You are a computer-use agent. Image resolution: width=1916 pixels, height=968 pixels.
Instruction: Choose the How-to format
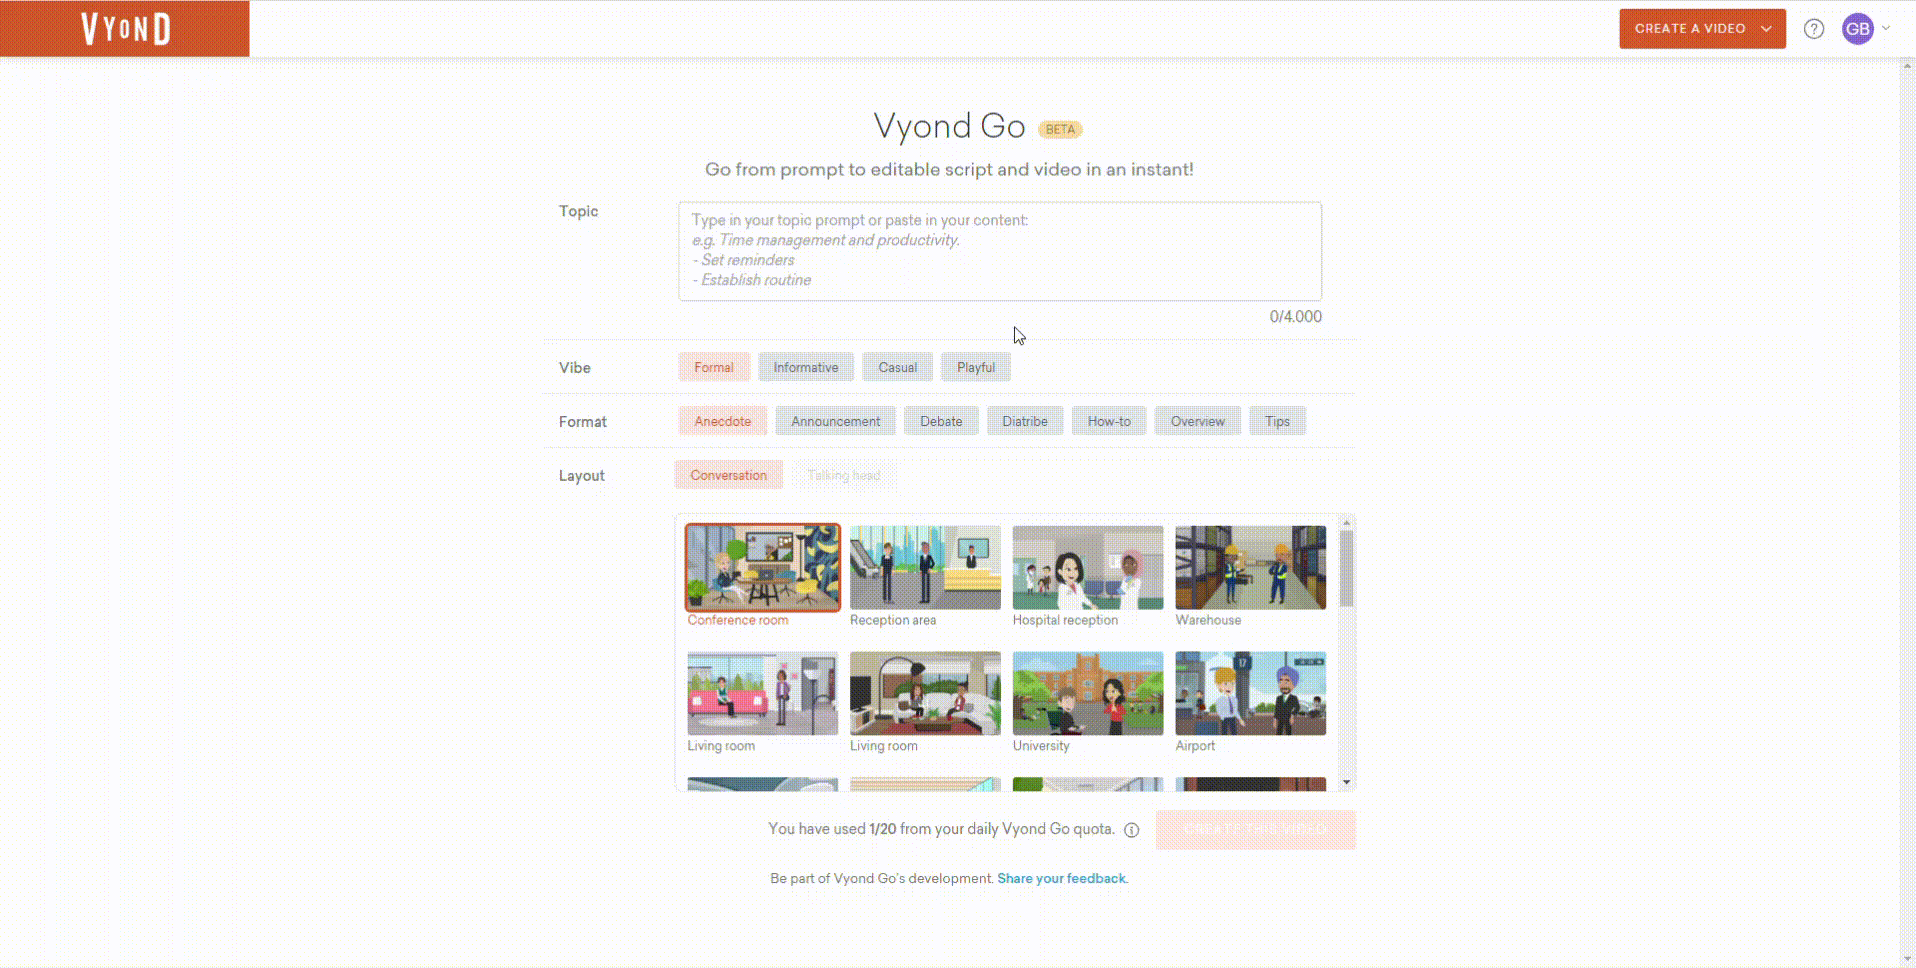pyautogui.click(x=1109, y=421)
